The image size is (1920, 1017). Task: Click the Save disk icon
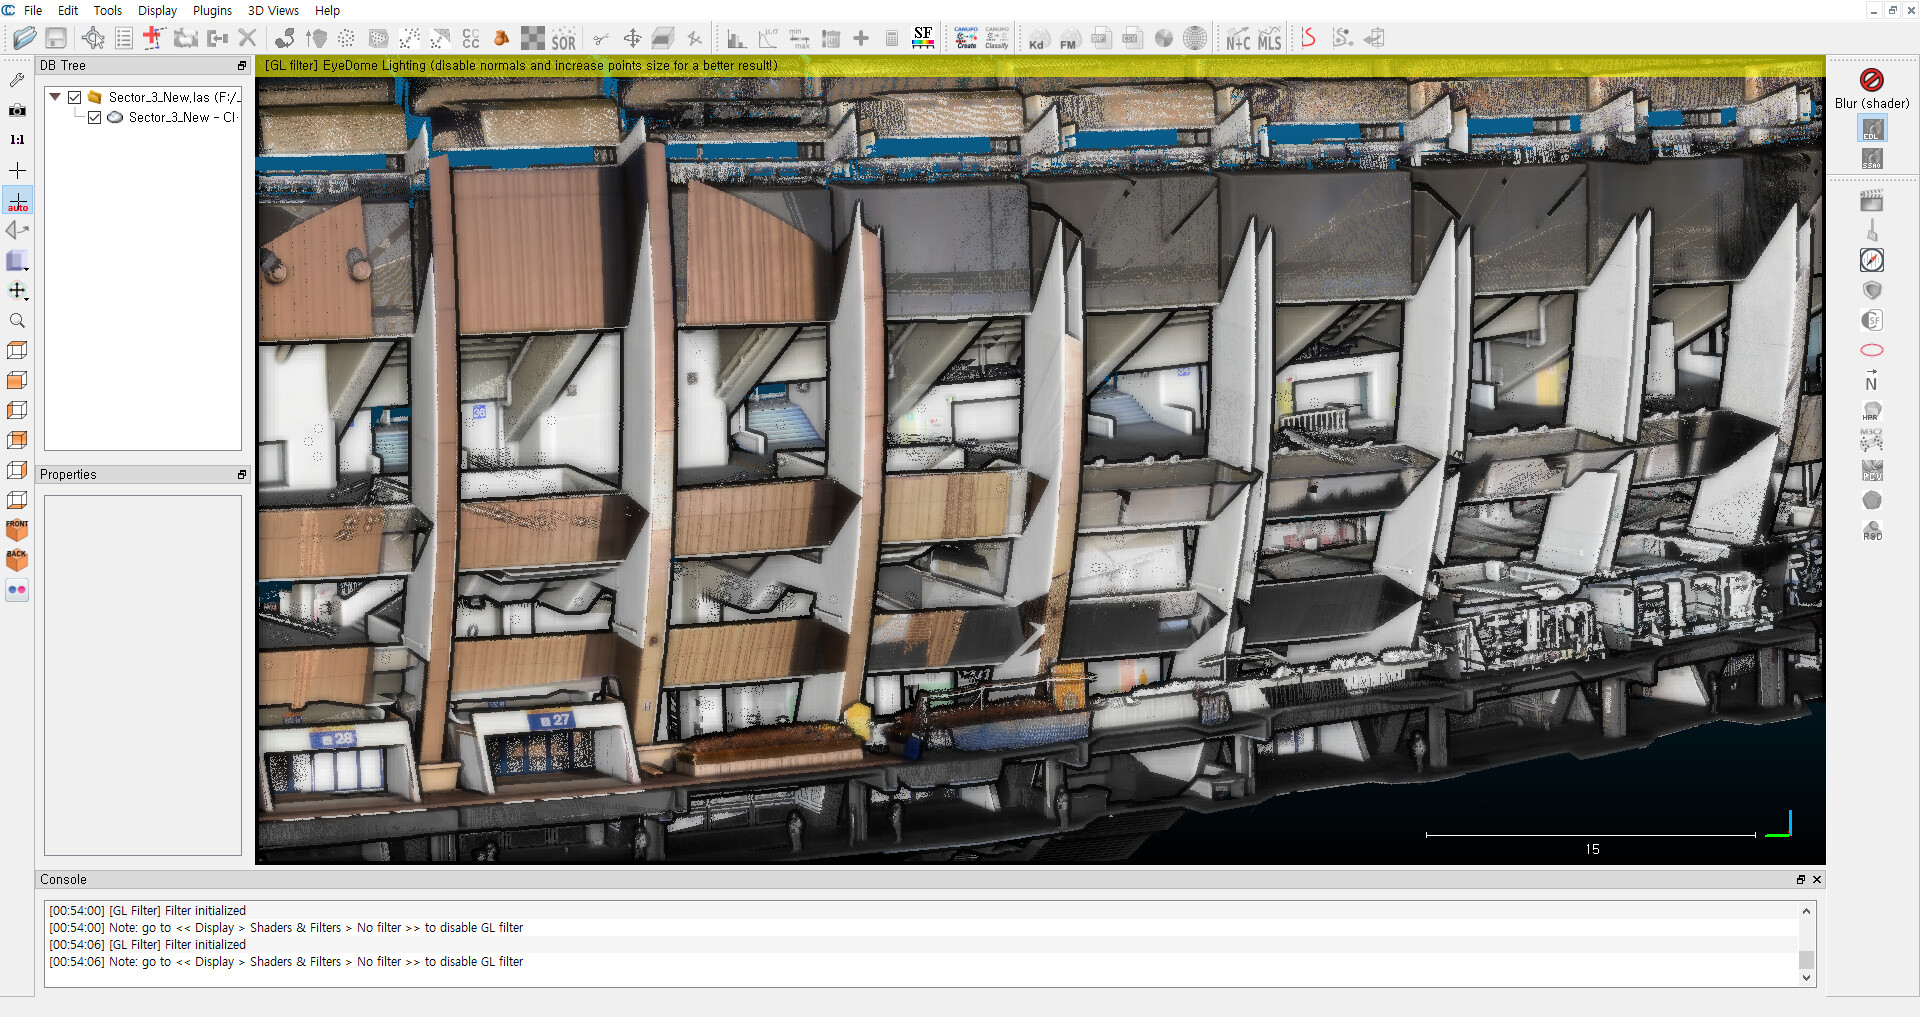pyautogui.click(x=56, y=38)
